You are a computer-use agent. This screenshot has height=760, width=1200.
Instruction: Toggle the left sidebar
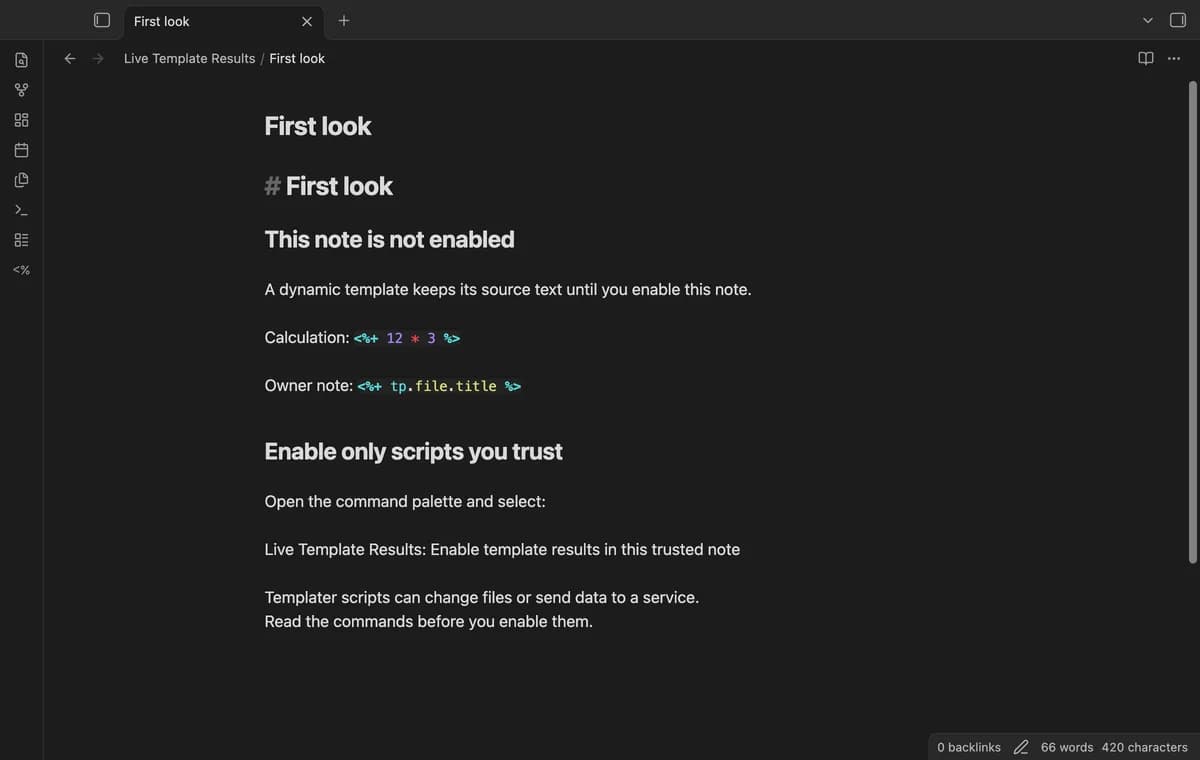[101, 20]
